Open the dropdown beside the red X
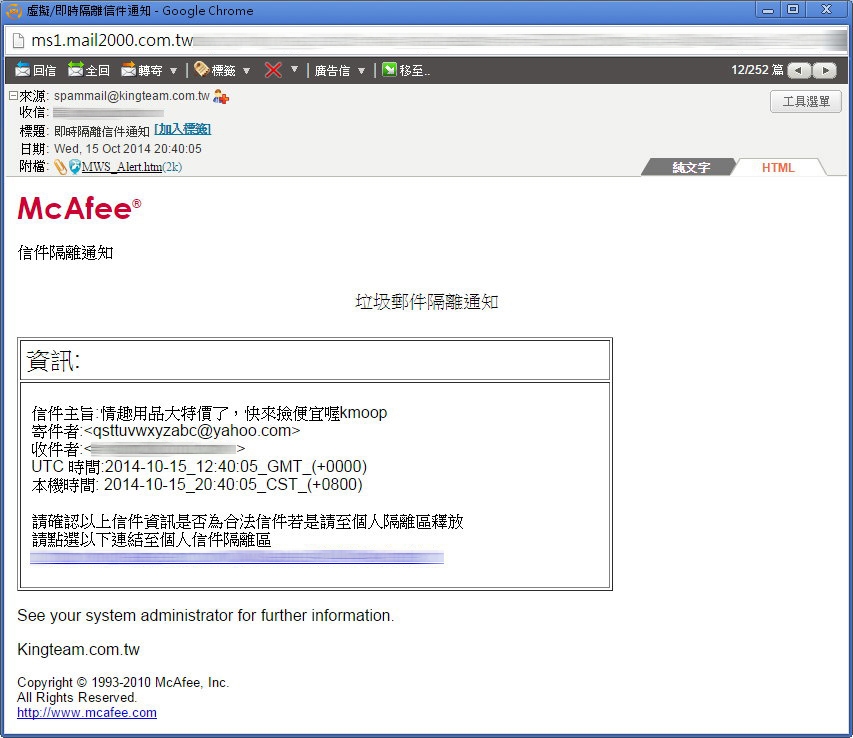The width and height of the screenshot is (853, 738). [294, 69]
